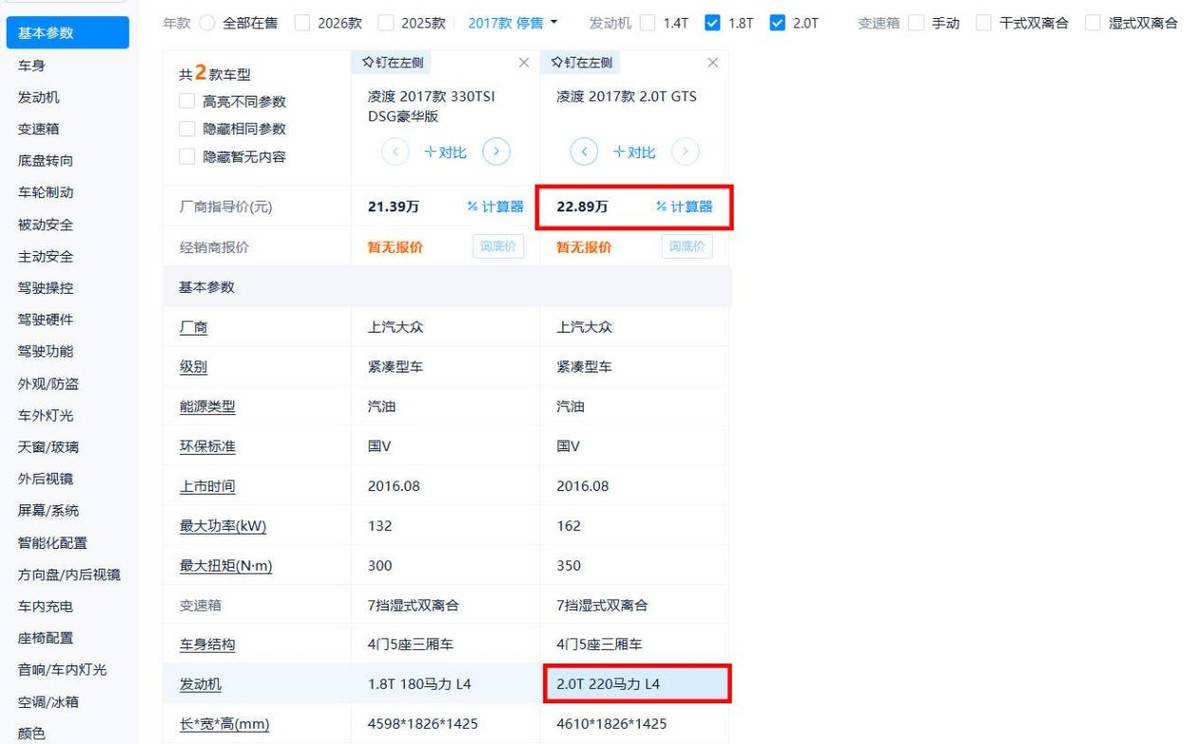1200x744 pixels.
Task: Click 询底价 for the 2.0T GTS
Action: (685, 246)
